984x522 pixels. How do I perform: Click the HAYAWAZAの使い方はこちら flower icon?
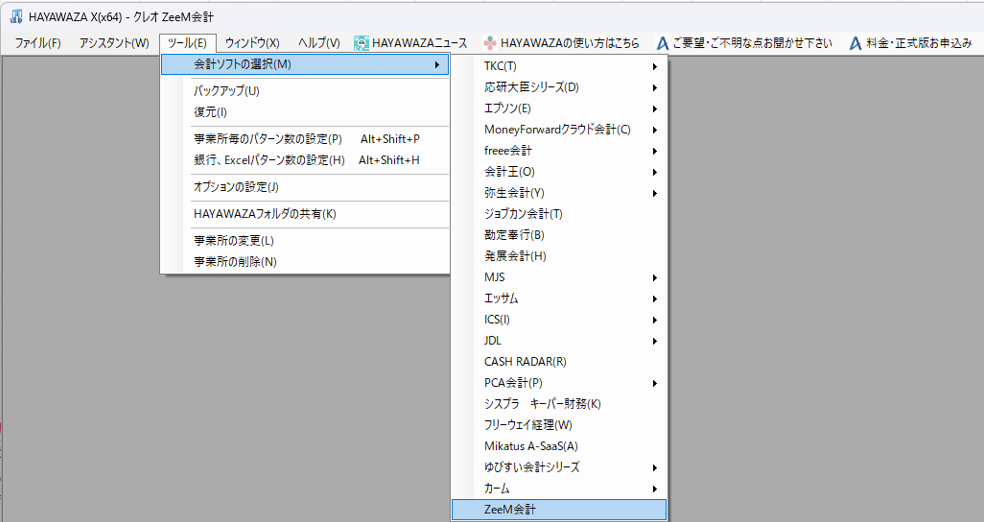point(490,43)
